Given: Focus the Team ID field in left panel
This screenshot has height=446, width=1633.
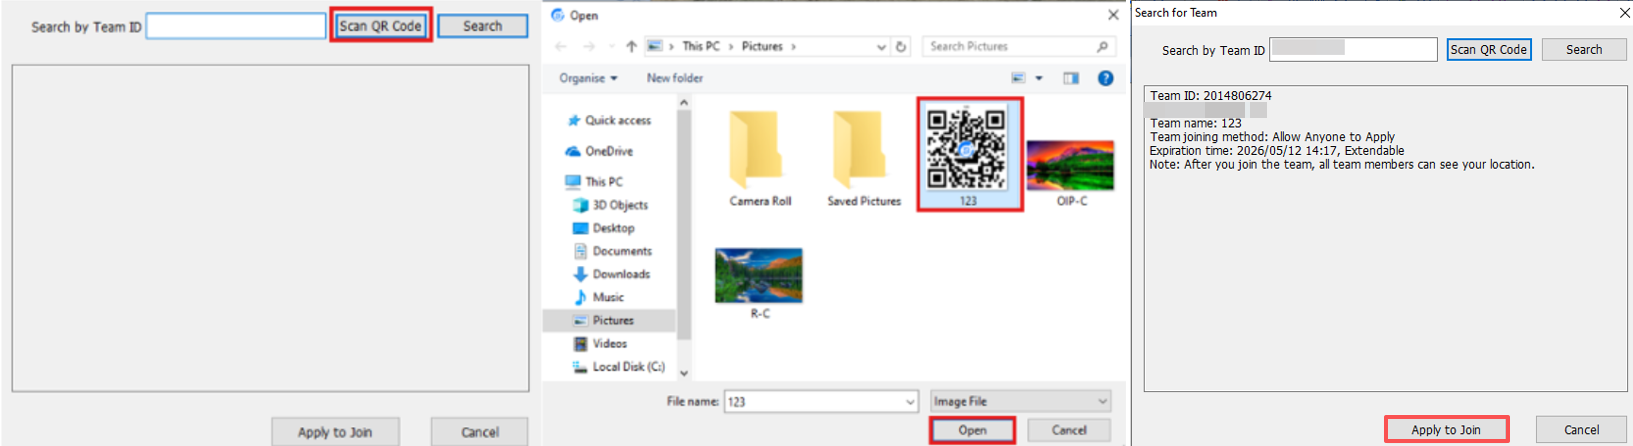Looking at the screenshot, I should [x=236, y=26].
